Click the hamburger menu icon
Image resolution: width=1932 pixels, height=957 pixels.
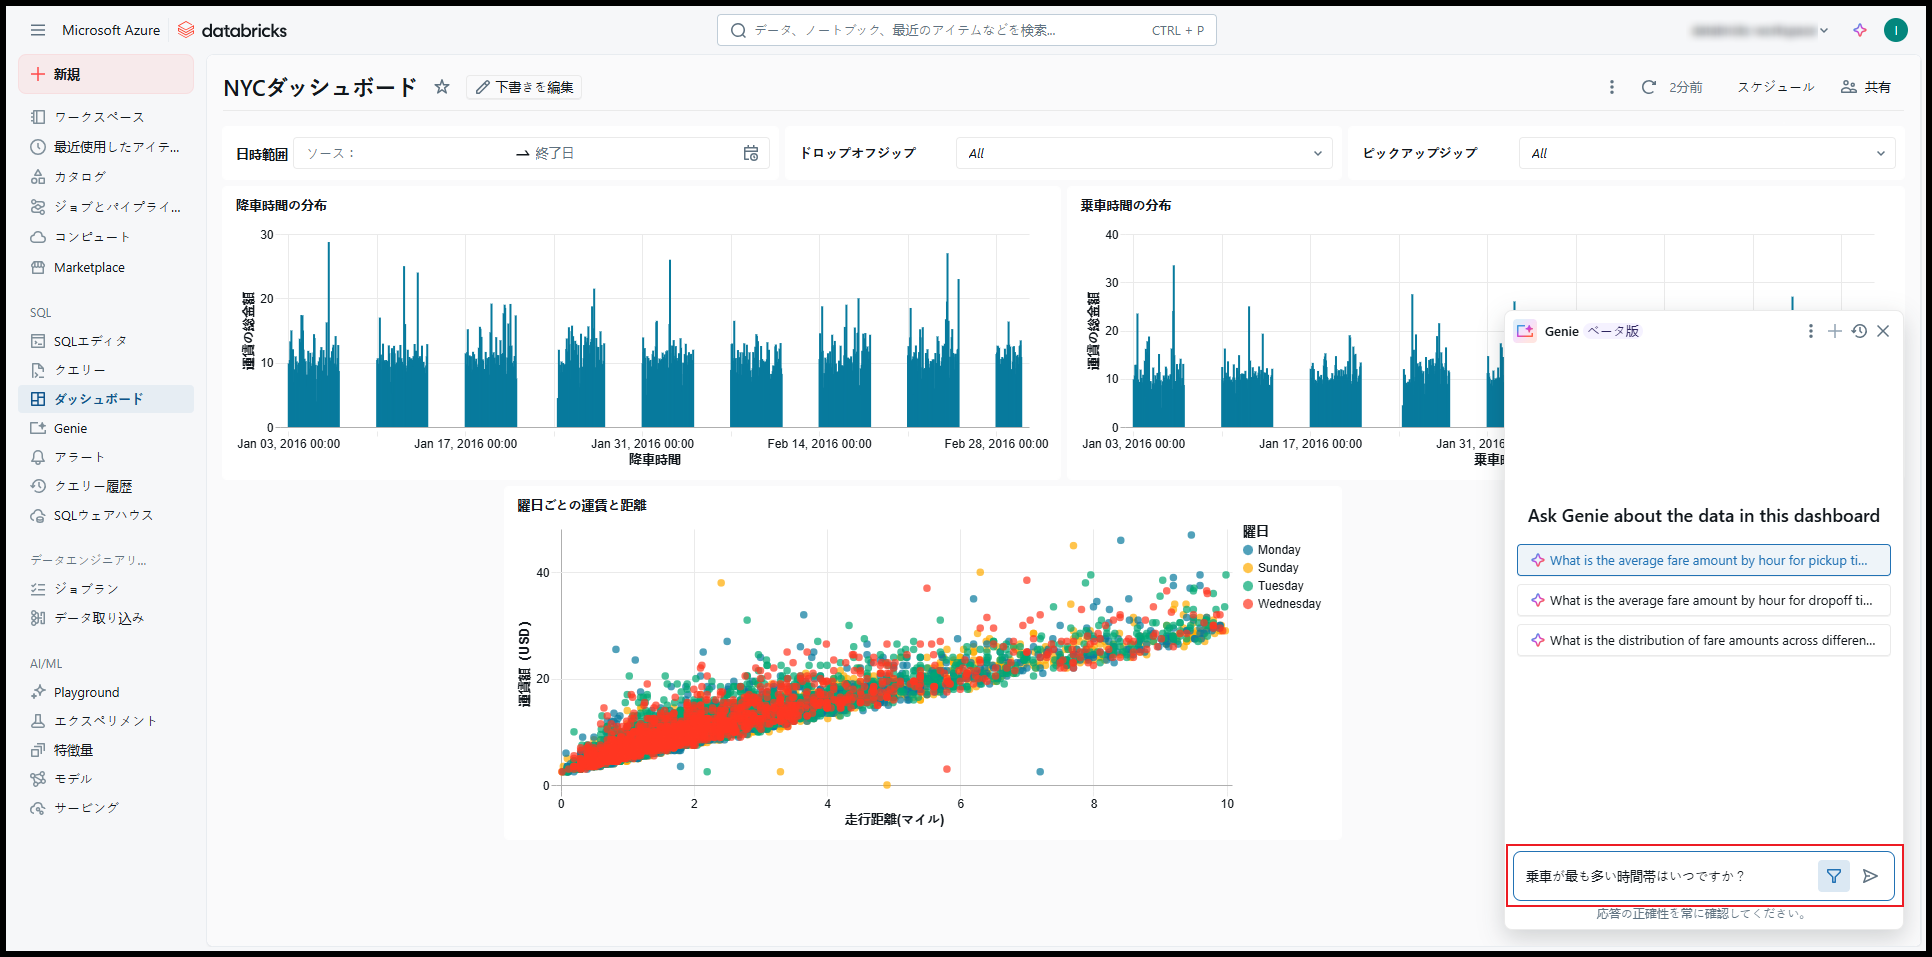click(38, 30)
